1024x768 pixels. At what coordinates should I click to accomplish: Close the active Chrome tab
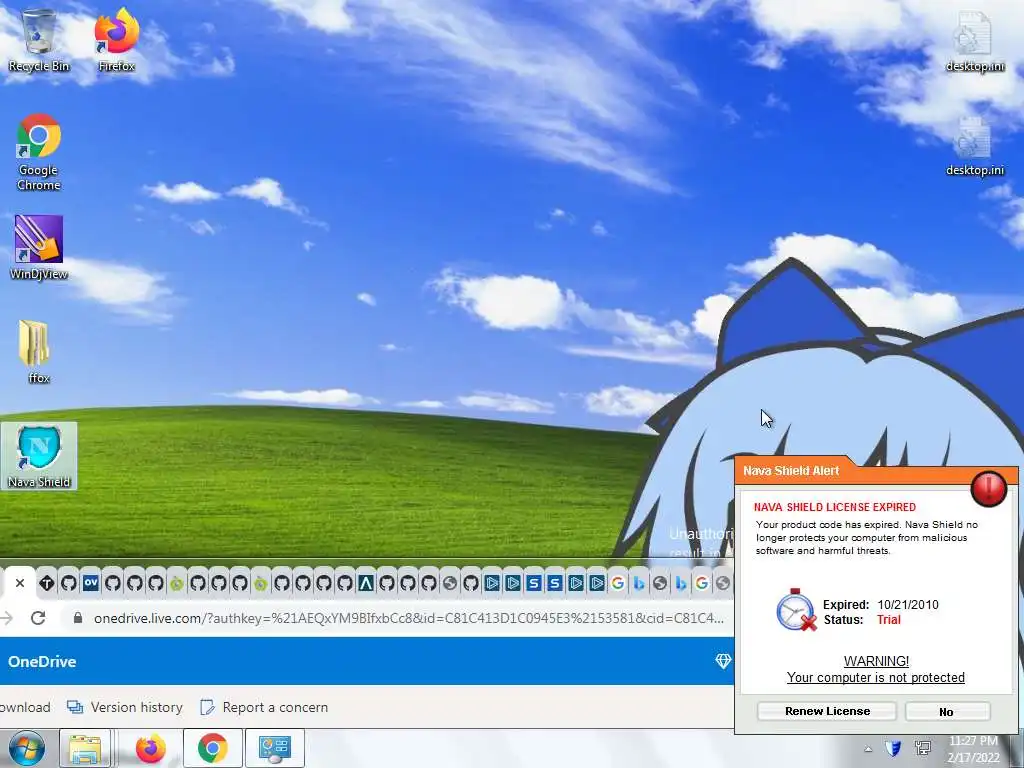(x=20, y=583)
